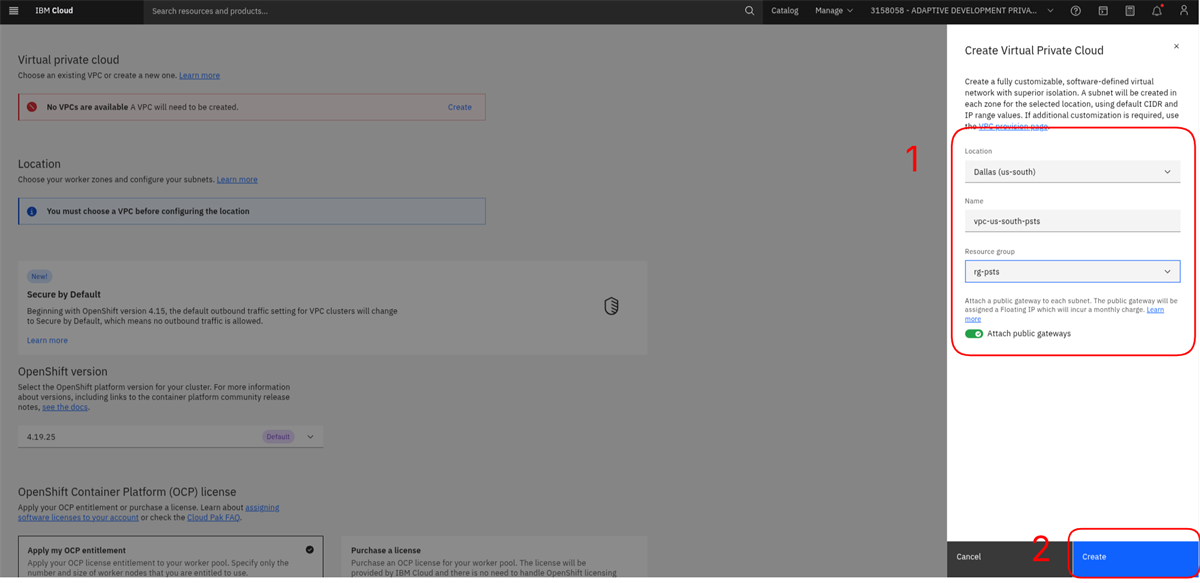Open the IBM Cloud Shell icon
The width and height of the screenshot is (1200, 583).
click(x=1103, y=11)
